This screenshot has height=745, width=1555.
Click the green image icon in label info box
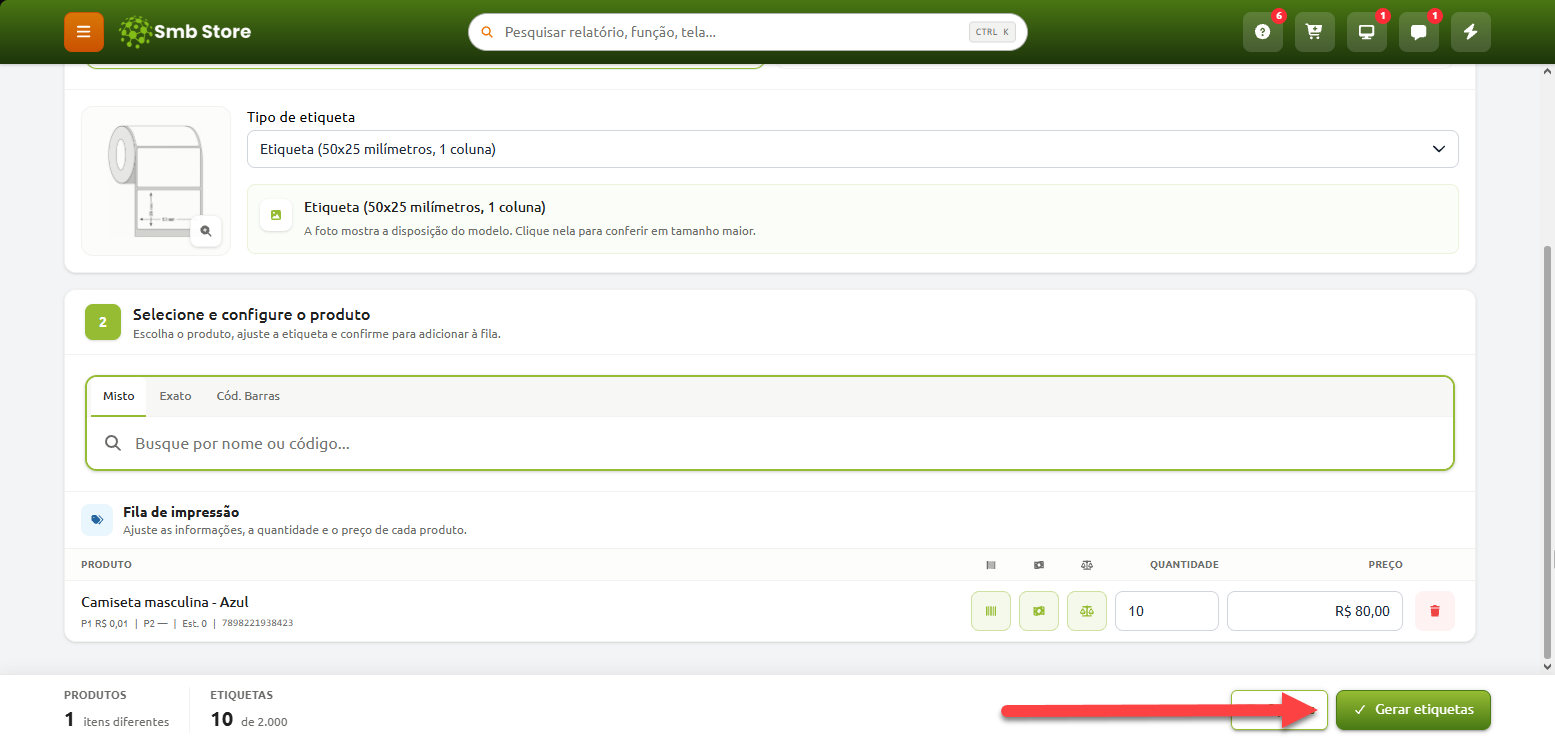pyautogui.click(x=276, y=215)
